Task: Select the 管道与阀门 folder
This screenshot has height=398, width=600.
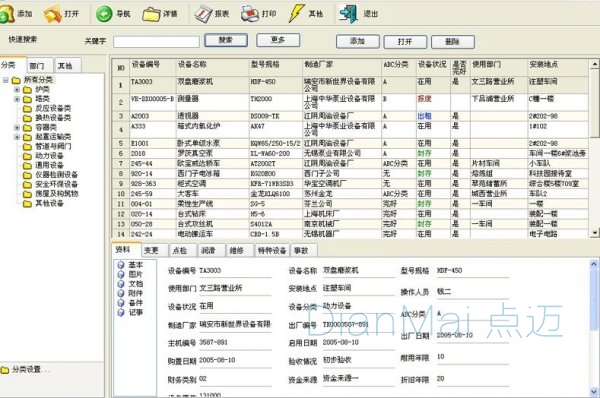Action: [47, 146]
